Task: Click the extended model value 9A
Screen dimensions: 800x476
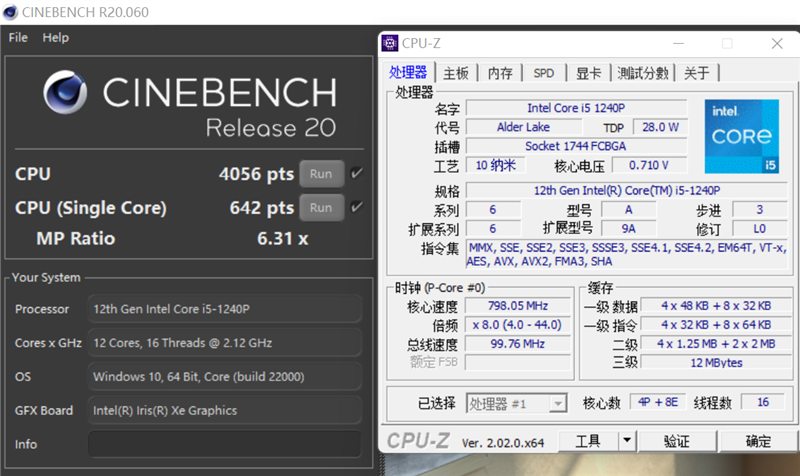Action: [x=629, y=229]
